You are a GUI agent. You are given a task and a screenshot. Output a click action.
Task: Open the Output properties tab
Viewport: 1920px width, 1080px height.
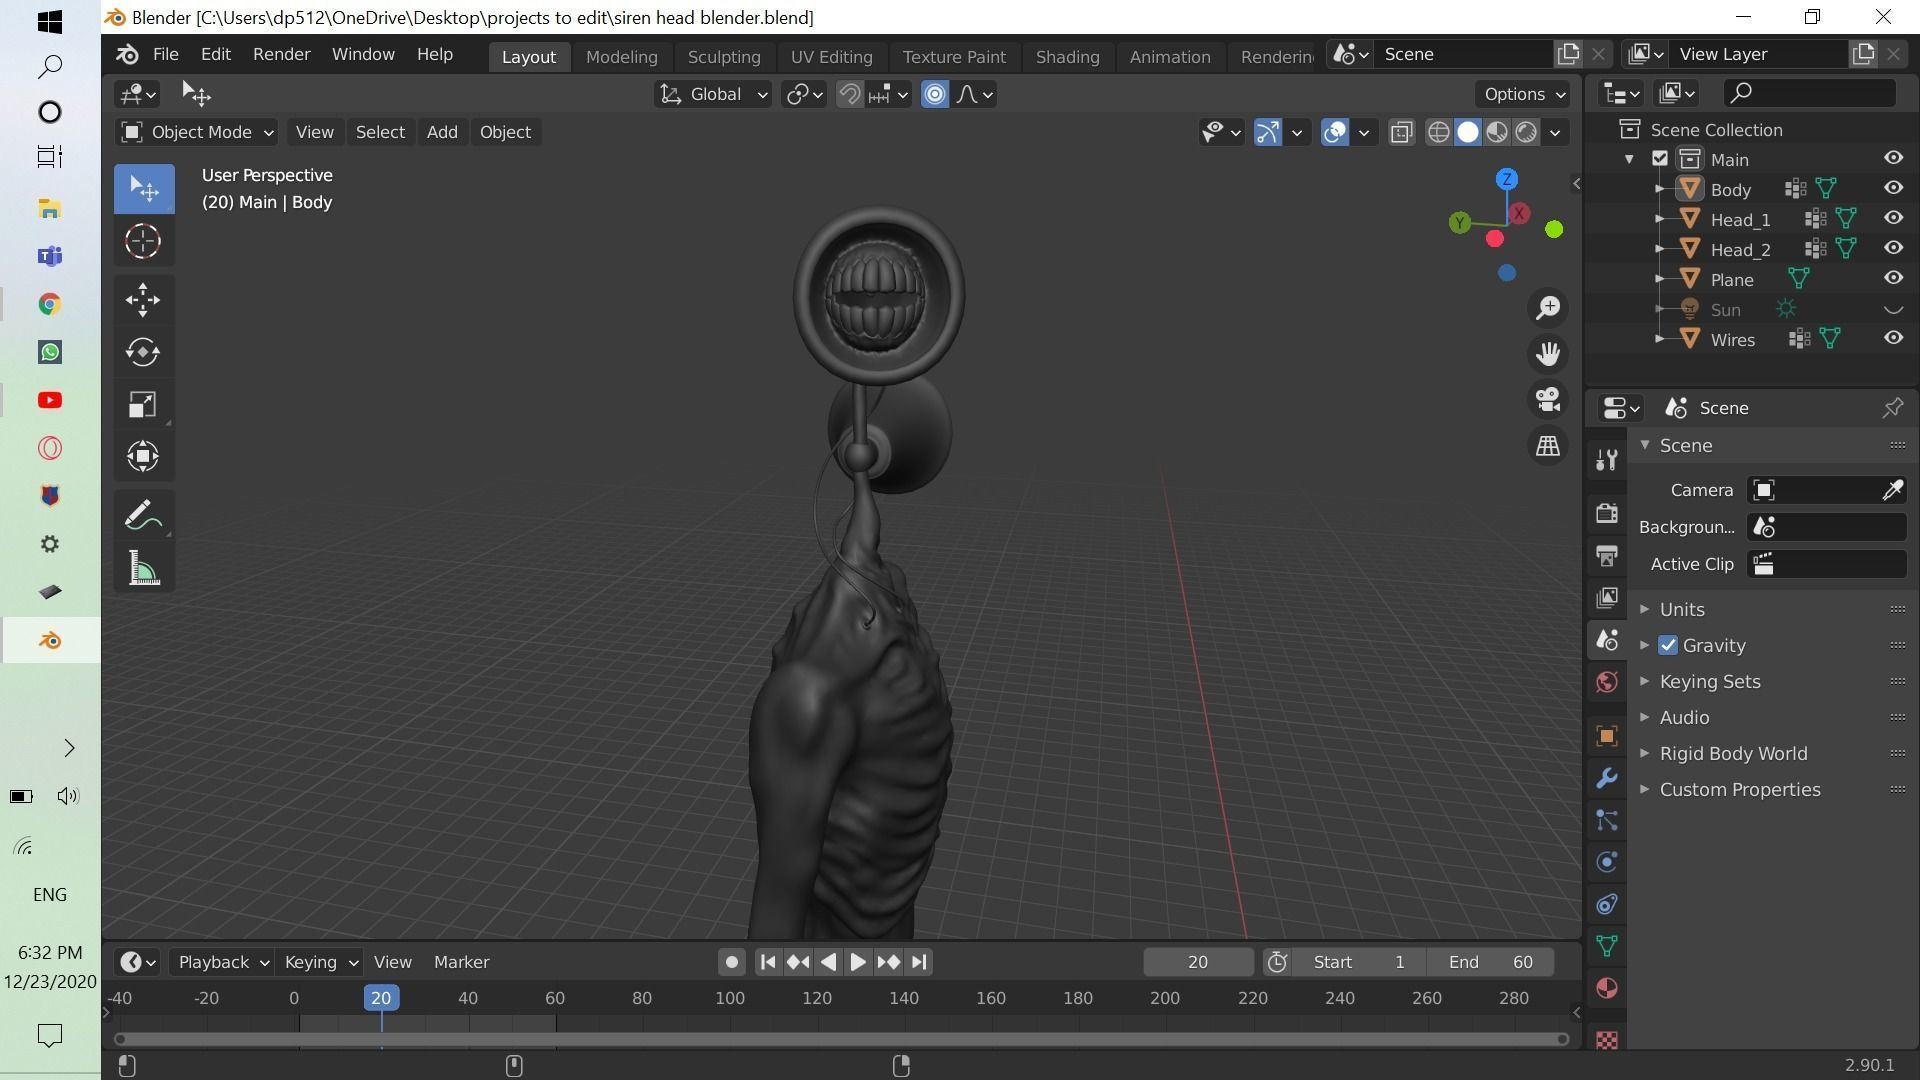tap(1607, 556)
